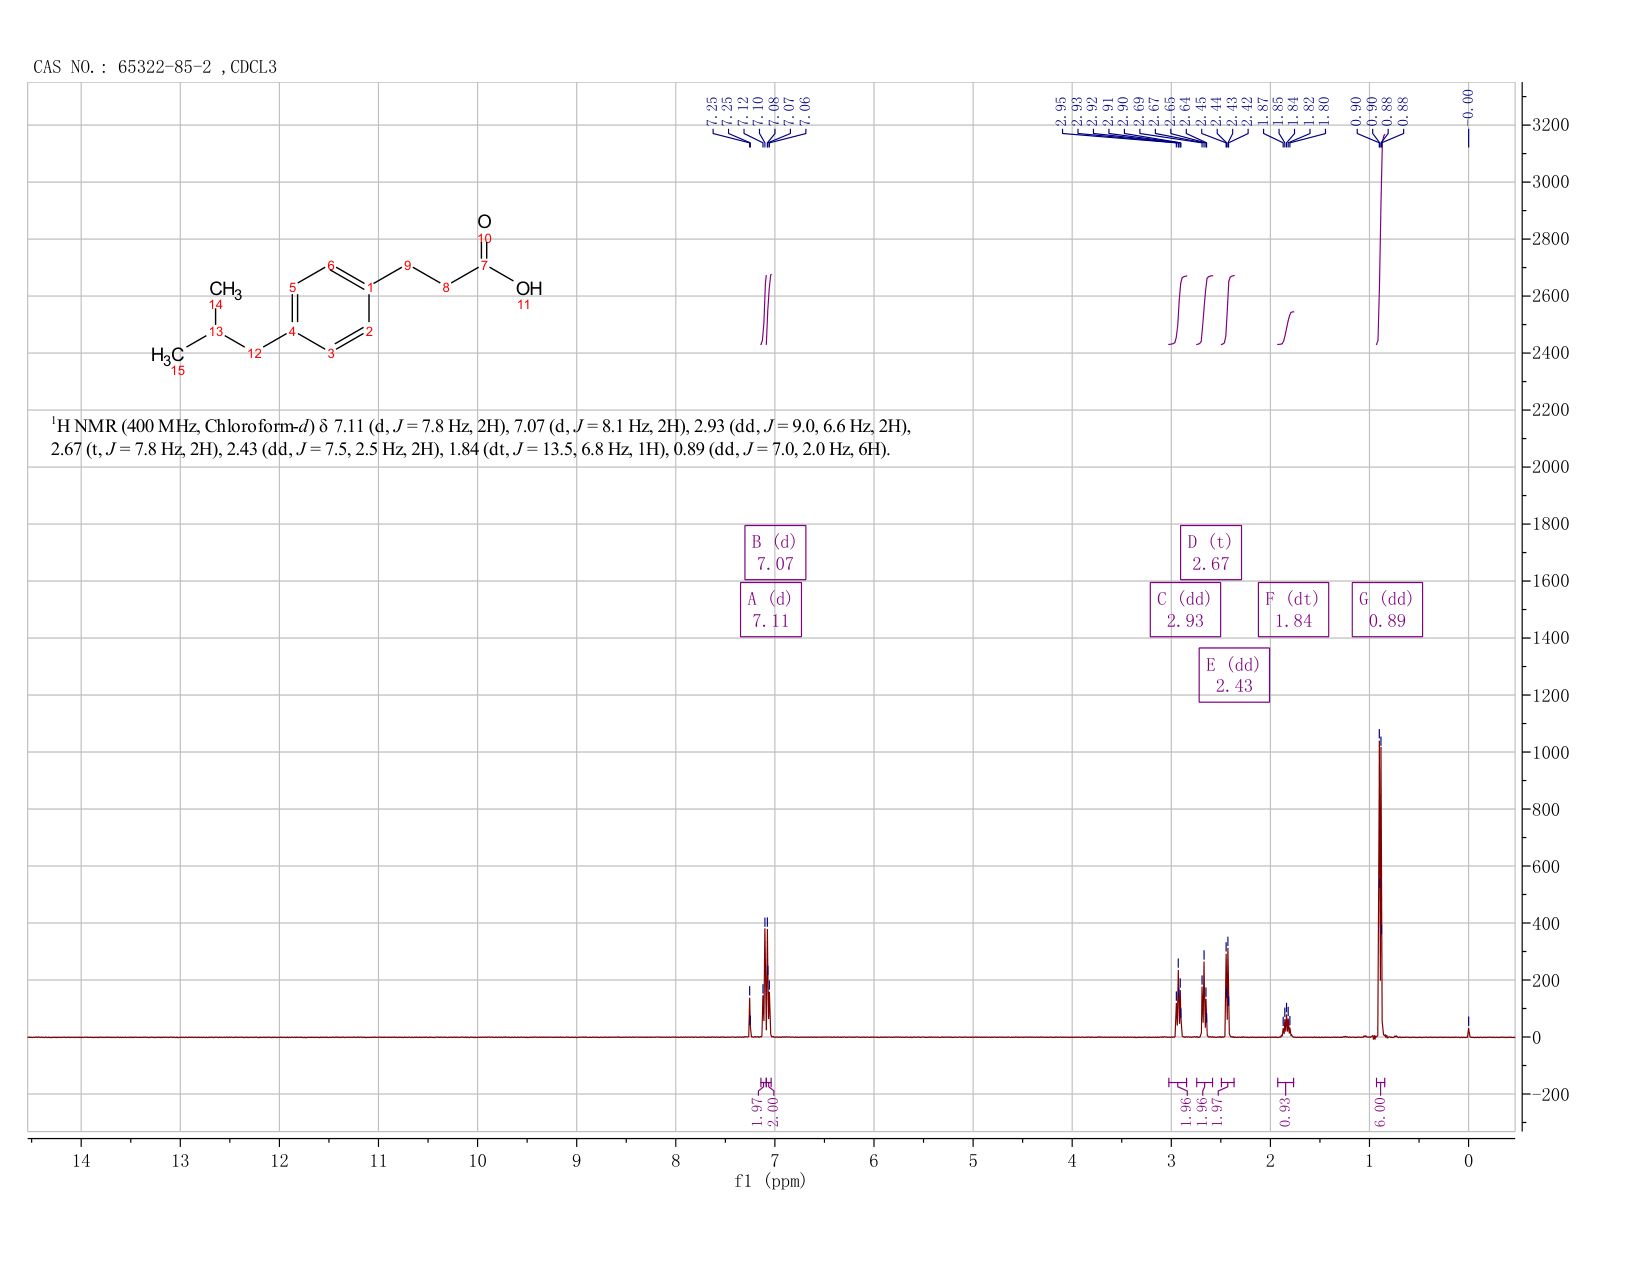Image resolution: width=1650 pixels, height=1275 pixels.
Task: Click atom number 4 on the benzene ring
Action: click(x=292, y=331)
